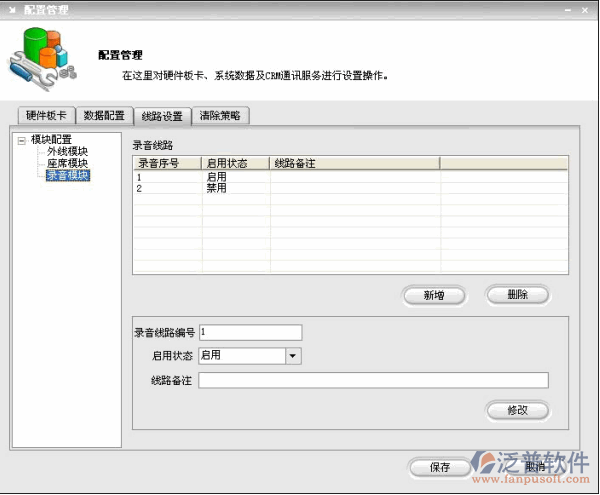
Task: Select 座席模块 in the module tree
Action: (x=67, y=163)
